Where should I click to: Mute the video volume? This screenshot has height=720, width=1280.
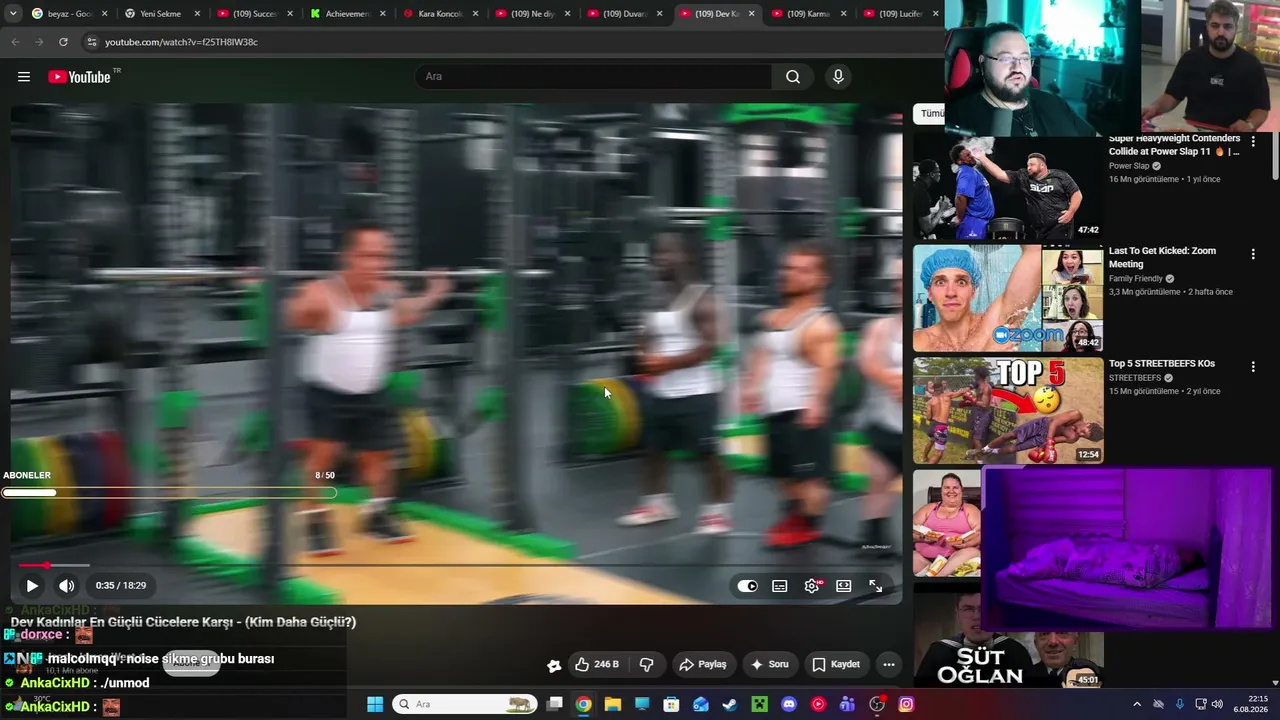(x=66, y=586)
